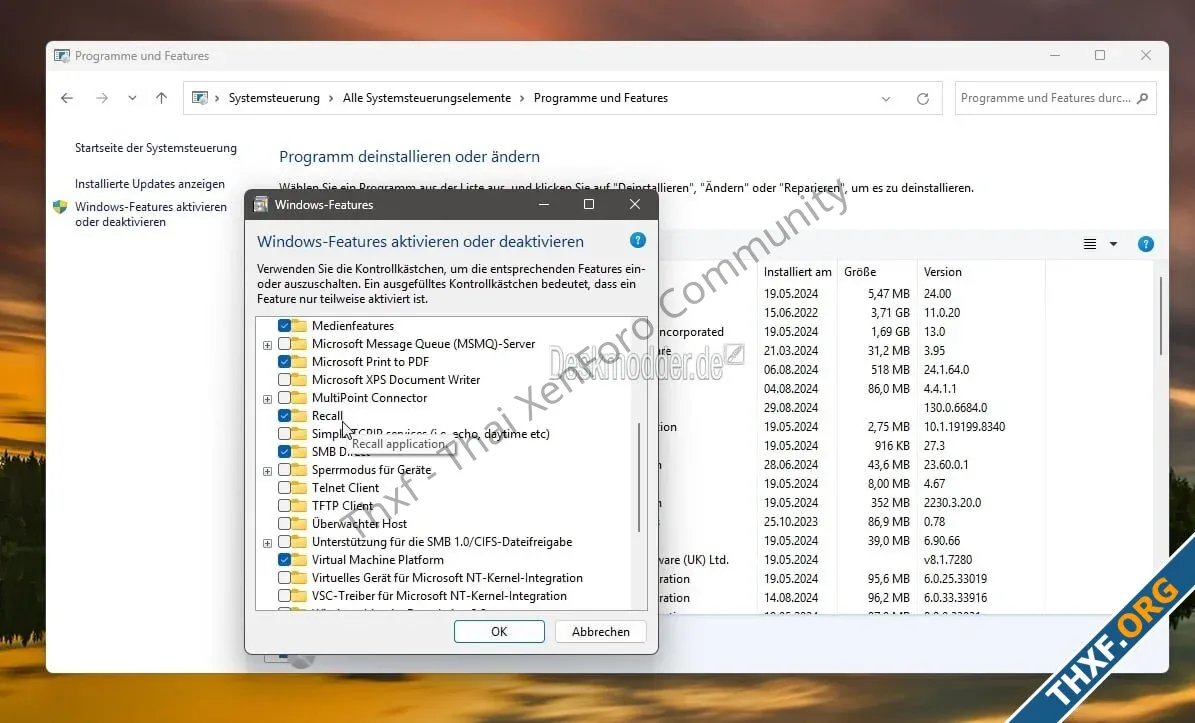Viewport: 1195px width, 723px height.
Task: Open the address bar history dropdown
Action: (x=886, y=99)
